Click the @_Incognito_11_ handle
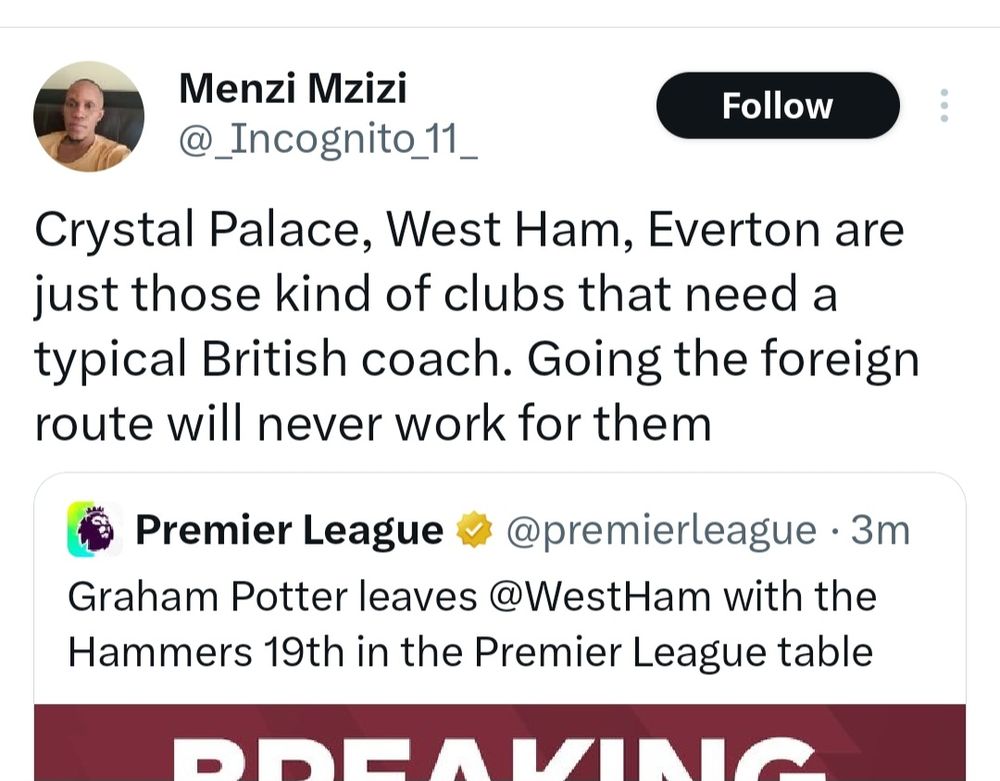The width and height of the screenshot is (1000, 781). click(x=328, y=142)
